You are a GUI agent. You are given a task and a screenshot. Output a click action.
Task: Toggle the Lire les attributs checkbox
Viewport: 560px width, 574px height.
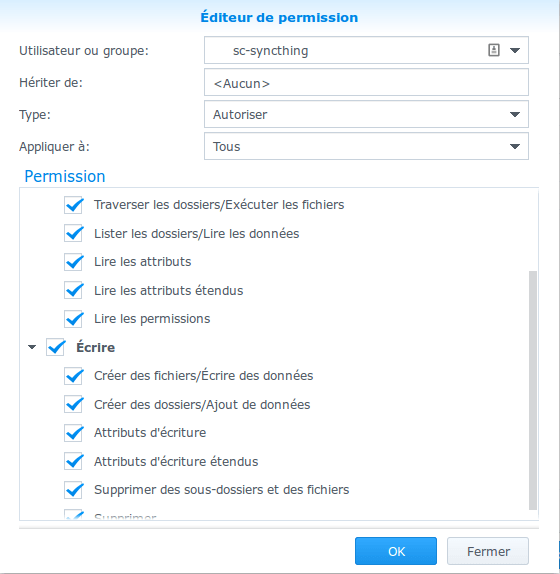[x=74, y=262]
